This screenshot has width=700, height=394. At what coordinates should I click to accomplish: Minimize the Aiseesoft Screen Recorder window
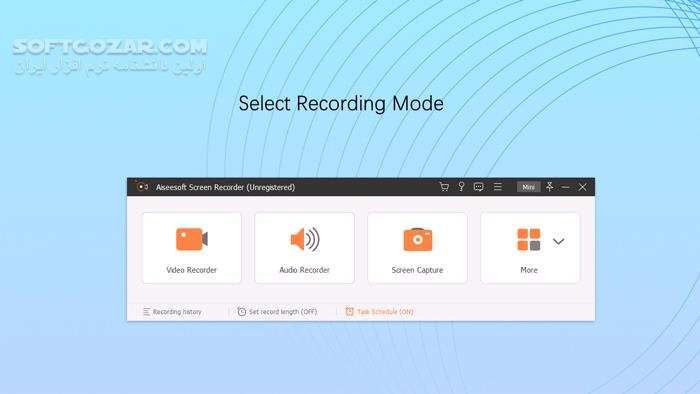click(x=566, y=187)
